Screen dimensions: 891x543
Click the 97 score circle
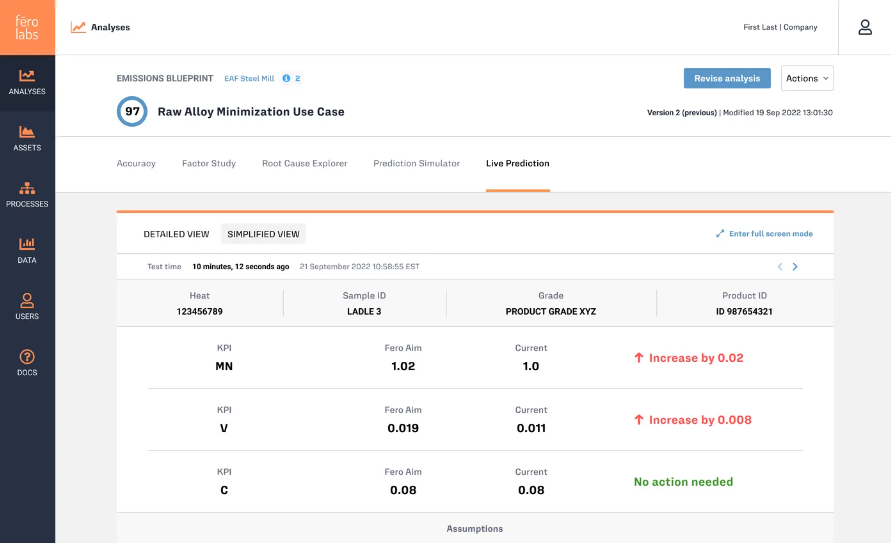(x=132, y=111)
